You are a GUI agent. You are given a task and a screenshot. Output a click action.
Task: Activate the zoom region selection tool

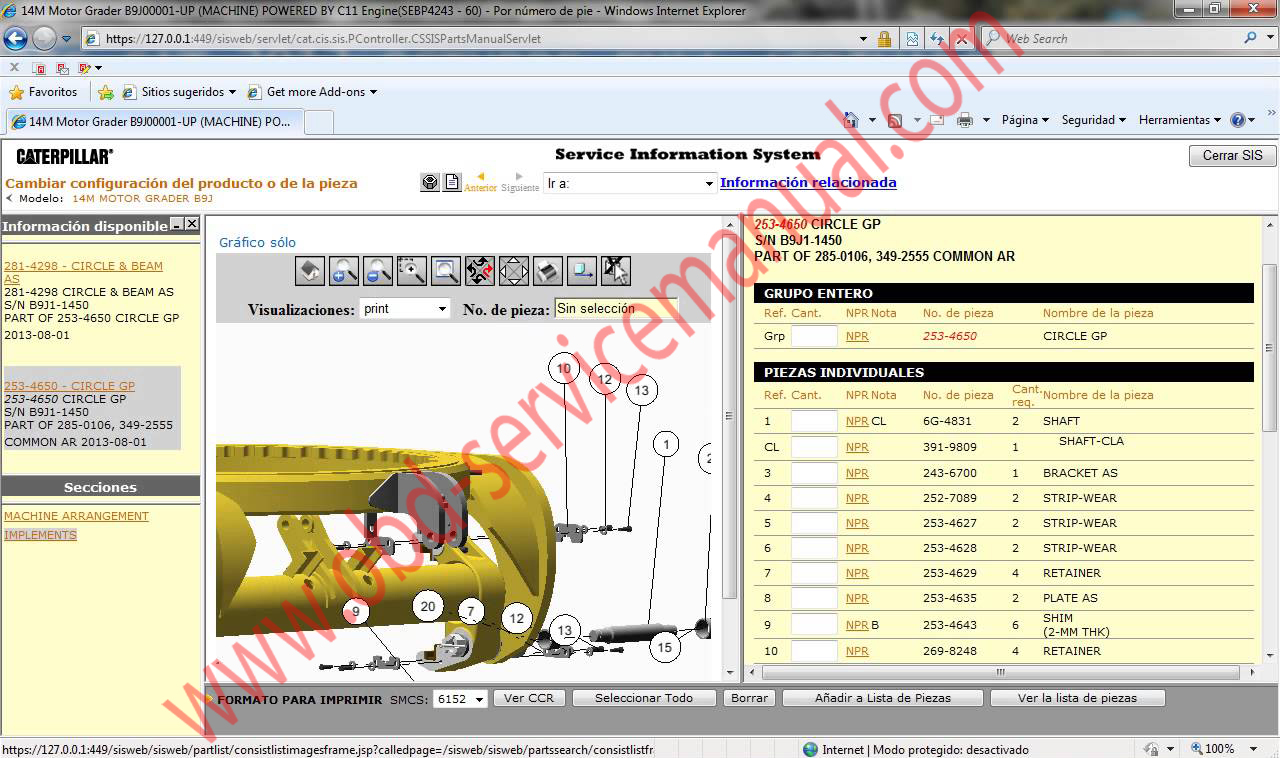411,270
